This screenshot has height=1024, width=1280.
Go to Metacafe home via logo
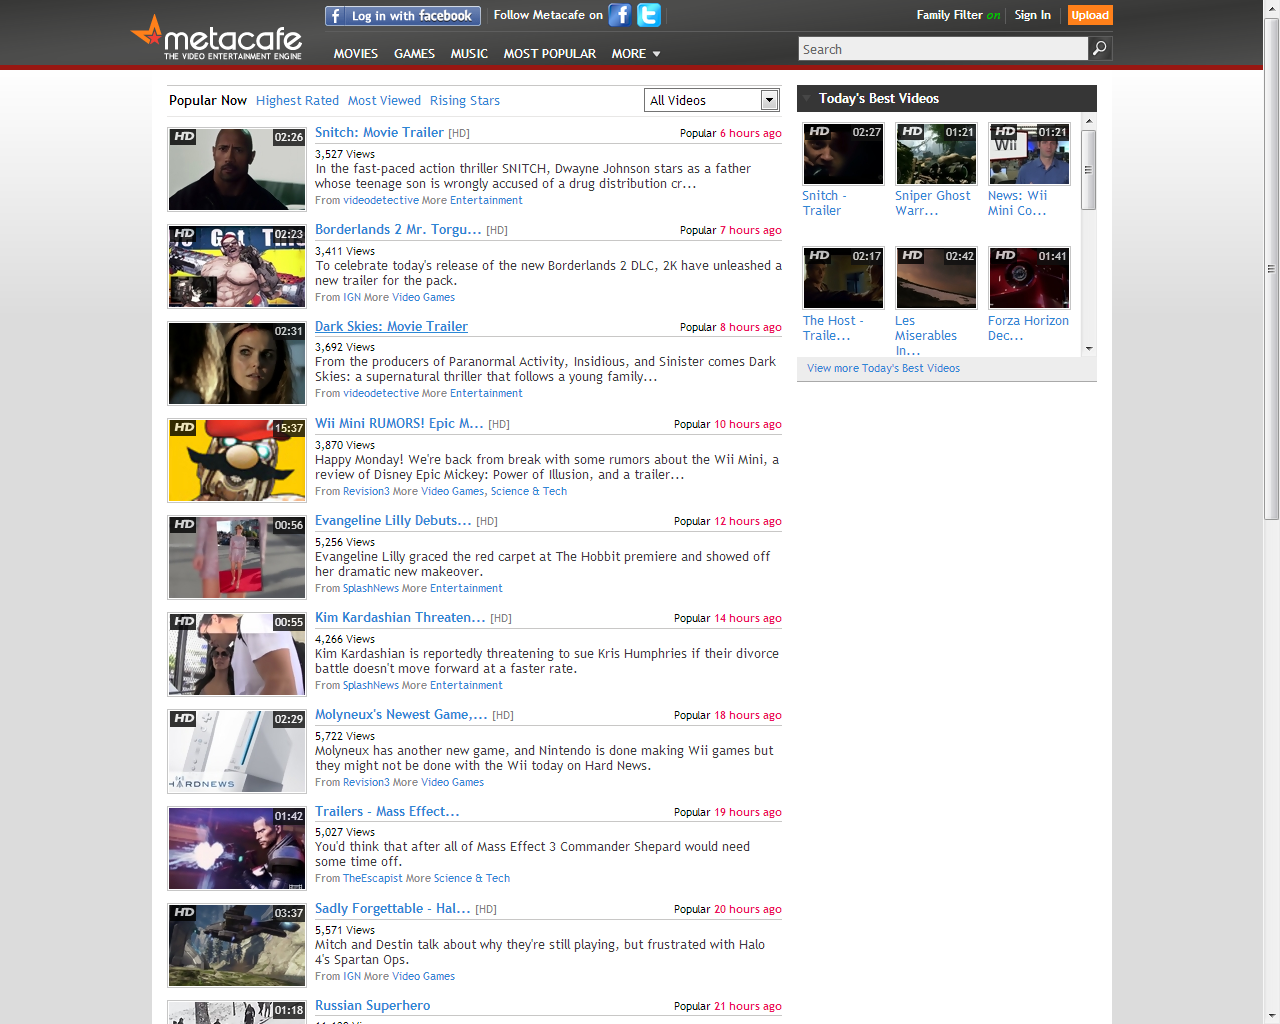(216, 38)
